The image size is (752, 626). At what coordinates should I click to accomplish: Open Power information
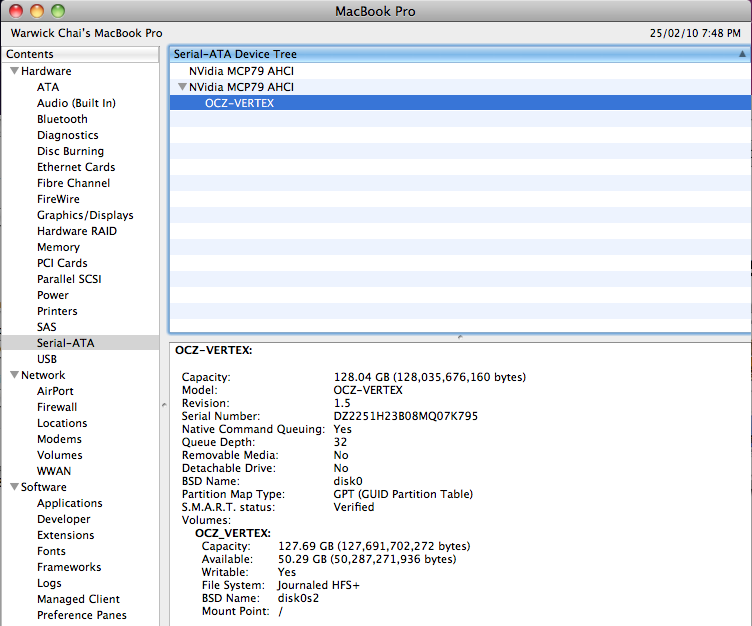point(53,295)
